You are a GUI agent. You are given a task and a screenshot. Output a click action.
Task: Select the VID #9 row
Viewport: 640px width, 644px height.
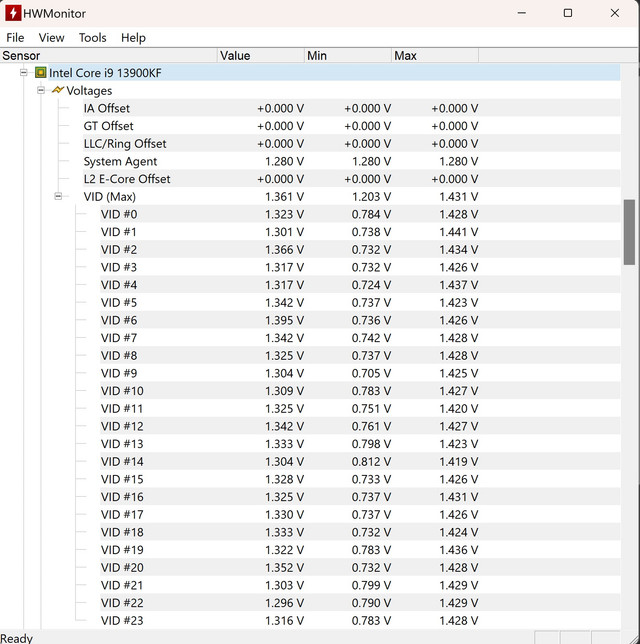[x=360, y=373]
